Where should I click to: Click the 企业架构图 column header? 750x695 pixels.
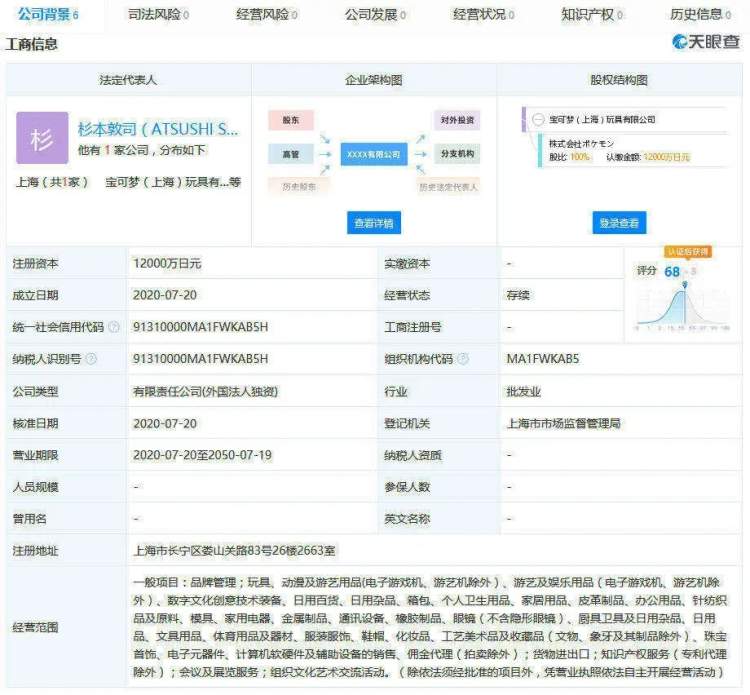tap(374, 80)
